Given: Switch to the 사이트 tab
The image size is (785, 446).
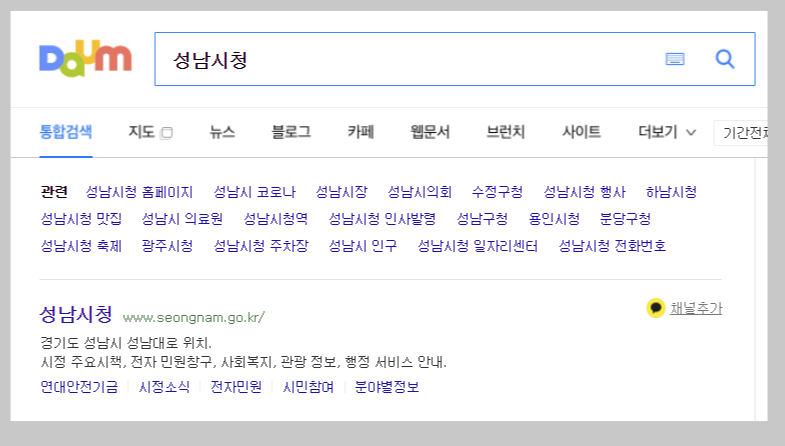Looking at the screenshot, I should 581,132.
